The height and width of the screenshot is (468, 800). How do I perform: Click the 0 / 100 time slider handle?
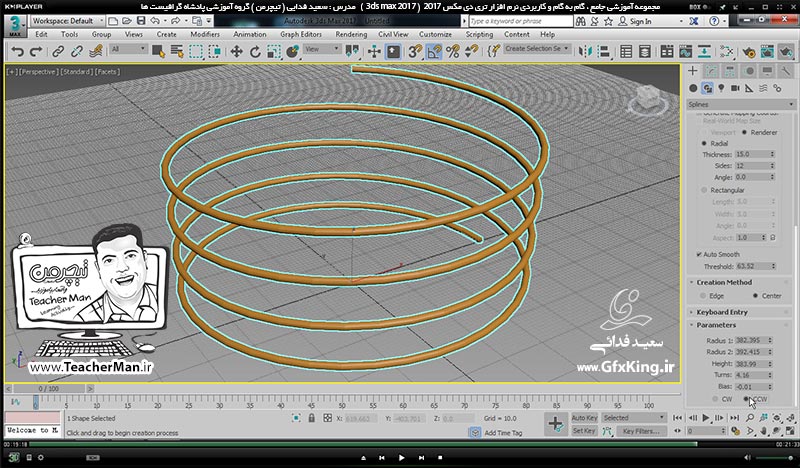[x=49, y=389]
